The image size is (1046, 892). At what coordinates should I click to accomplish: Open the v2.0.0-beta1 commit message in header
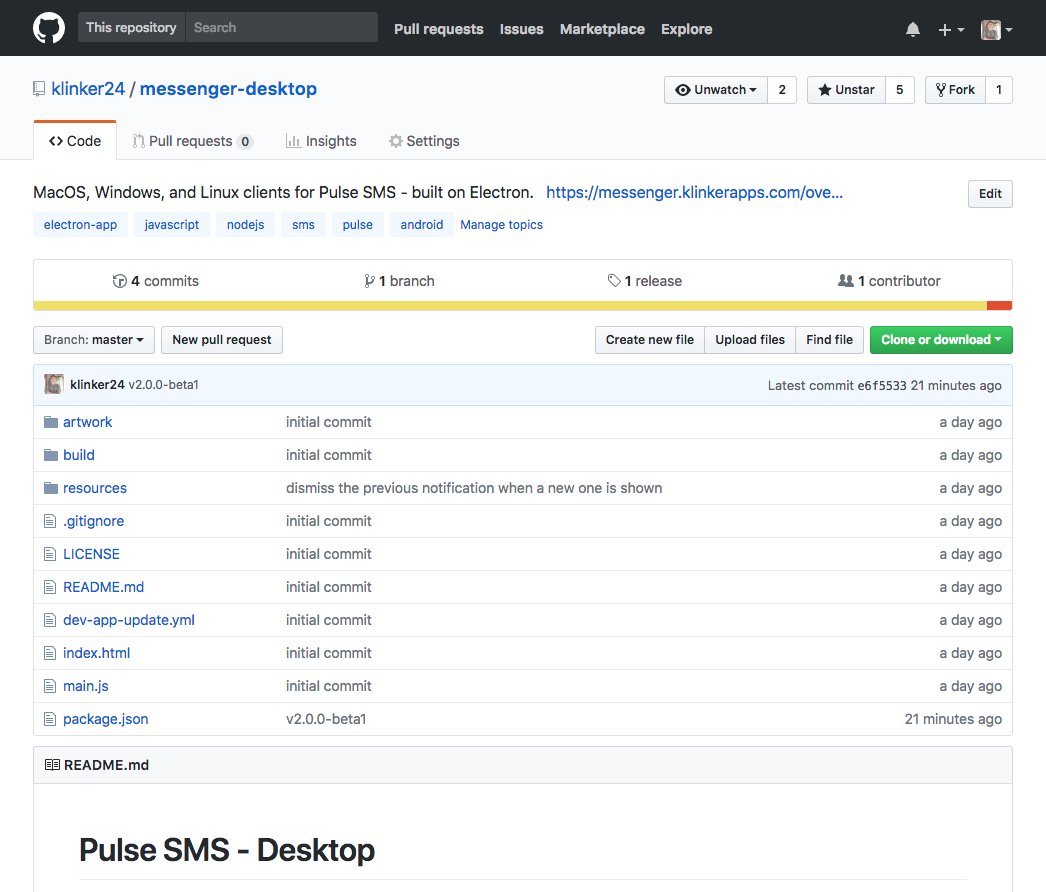(x=163, y=385)
